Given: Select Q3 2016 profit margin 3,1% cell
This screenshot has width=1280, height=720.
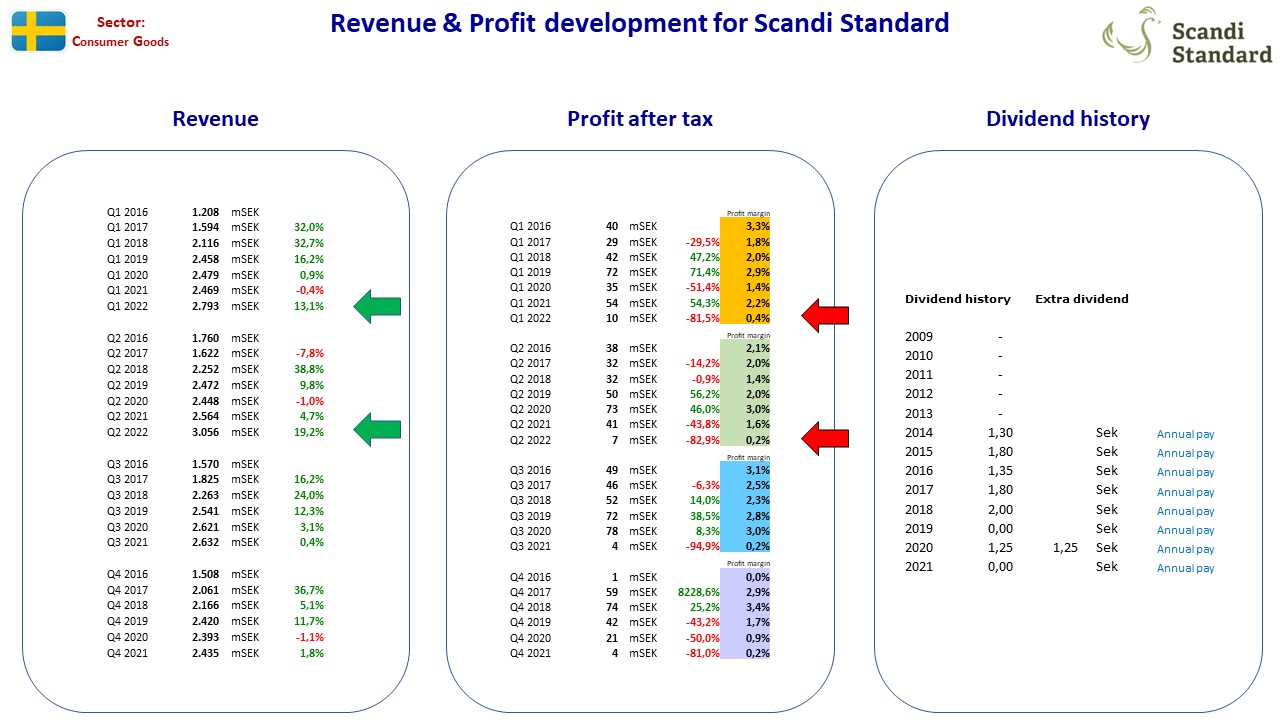Looking at the screenshot, I should pyautogui.click(x=745, y=470).
